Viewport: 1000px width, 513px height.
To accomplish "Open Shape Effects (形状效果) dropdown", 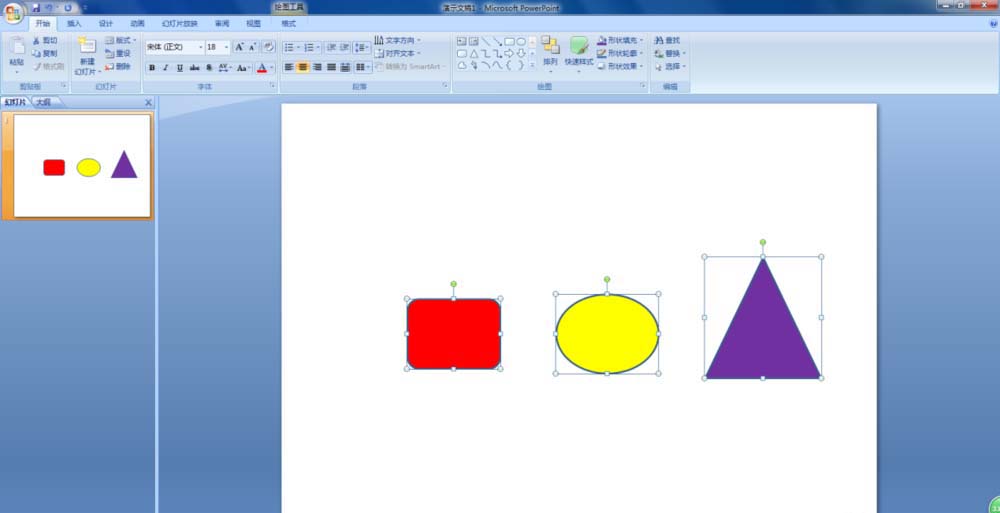I will click(620, 66).
